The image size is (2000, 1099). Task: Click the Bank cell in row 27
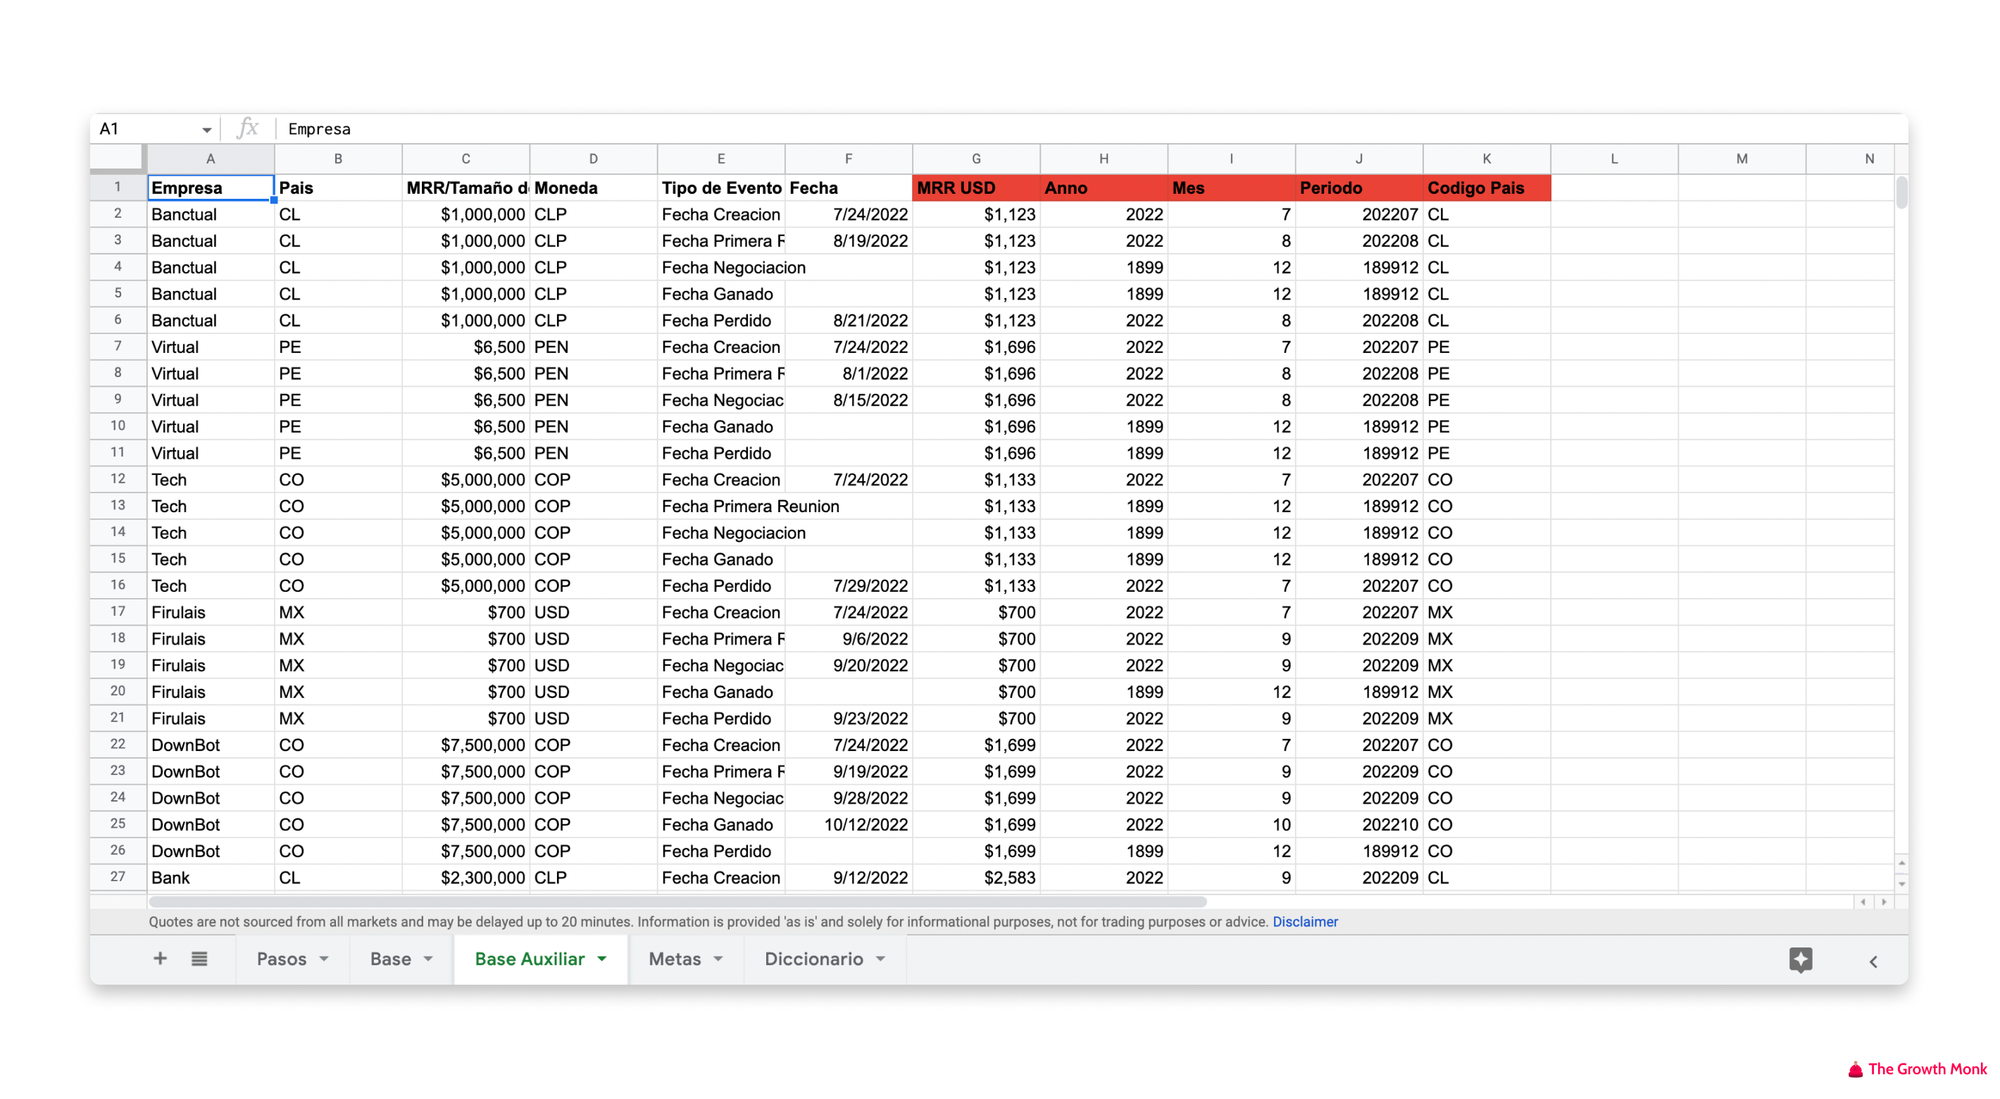pos(210,878)
